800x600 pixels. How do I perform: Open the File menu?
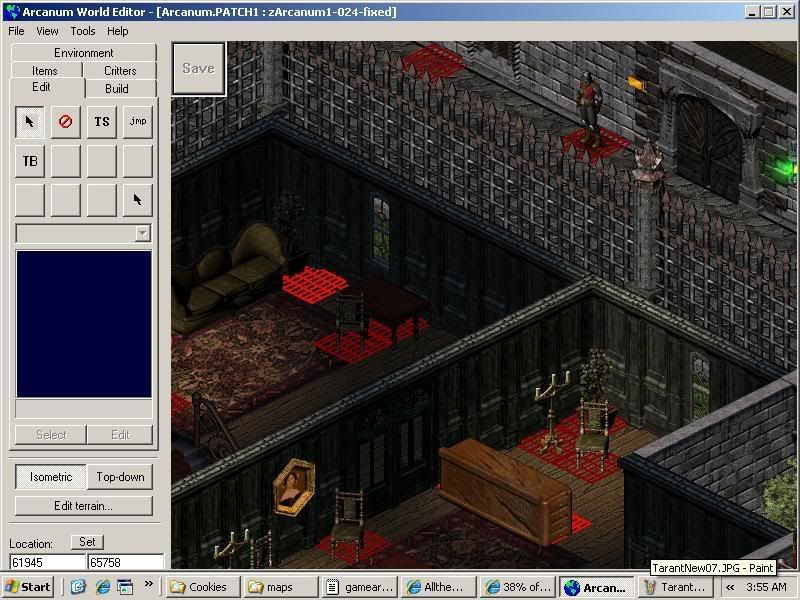point(16,31)
